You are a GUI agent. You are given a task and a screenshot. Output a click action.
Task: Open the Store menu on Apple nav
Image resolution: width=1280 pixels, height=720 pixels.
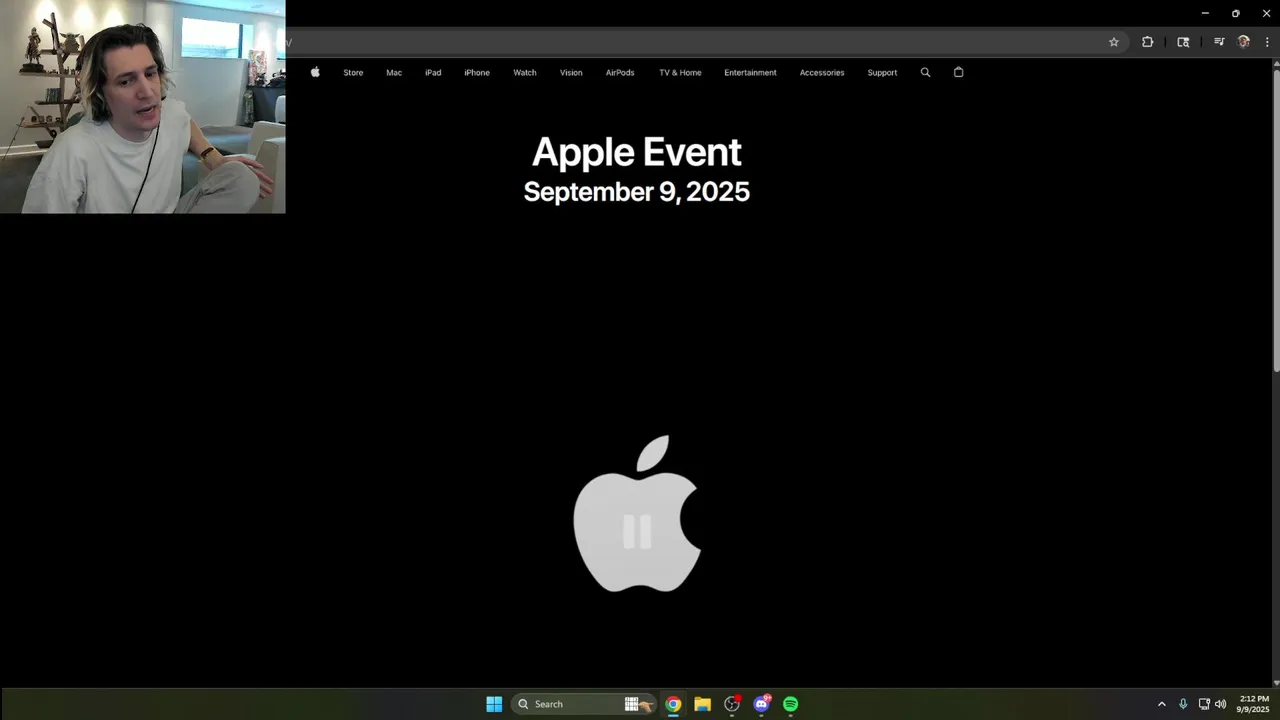click(x=353, y=72)
